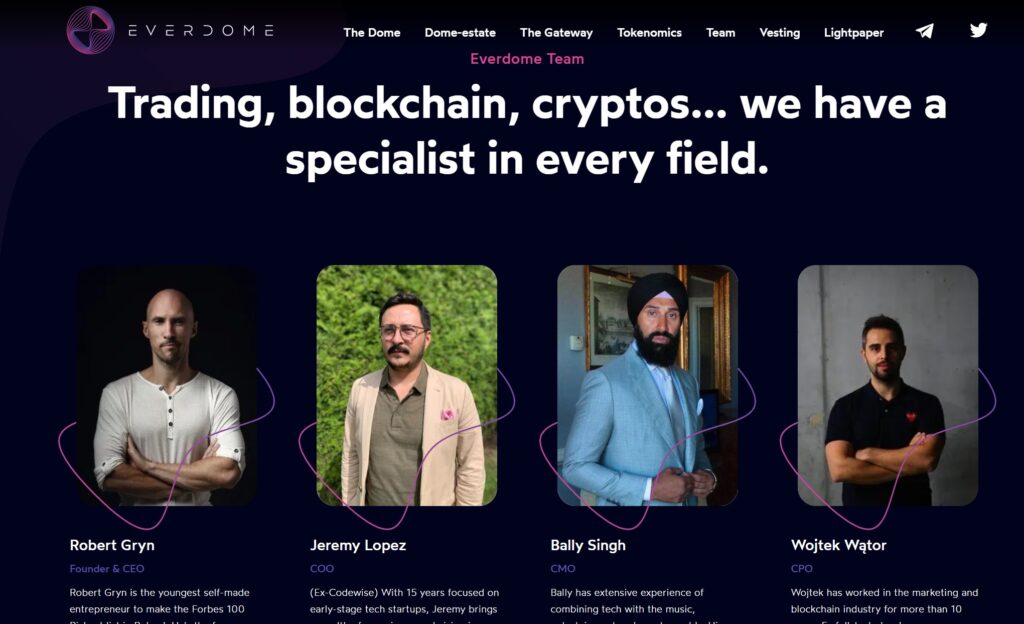Click the Everdome circular logo

[91, 30]
